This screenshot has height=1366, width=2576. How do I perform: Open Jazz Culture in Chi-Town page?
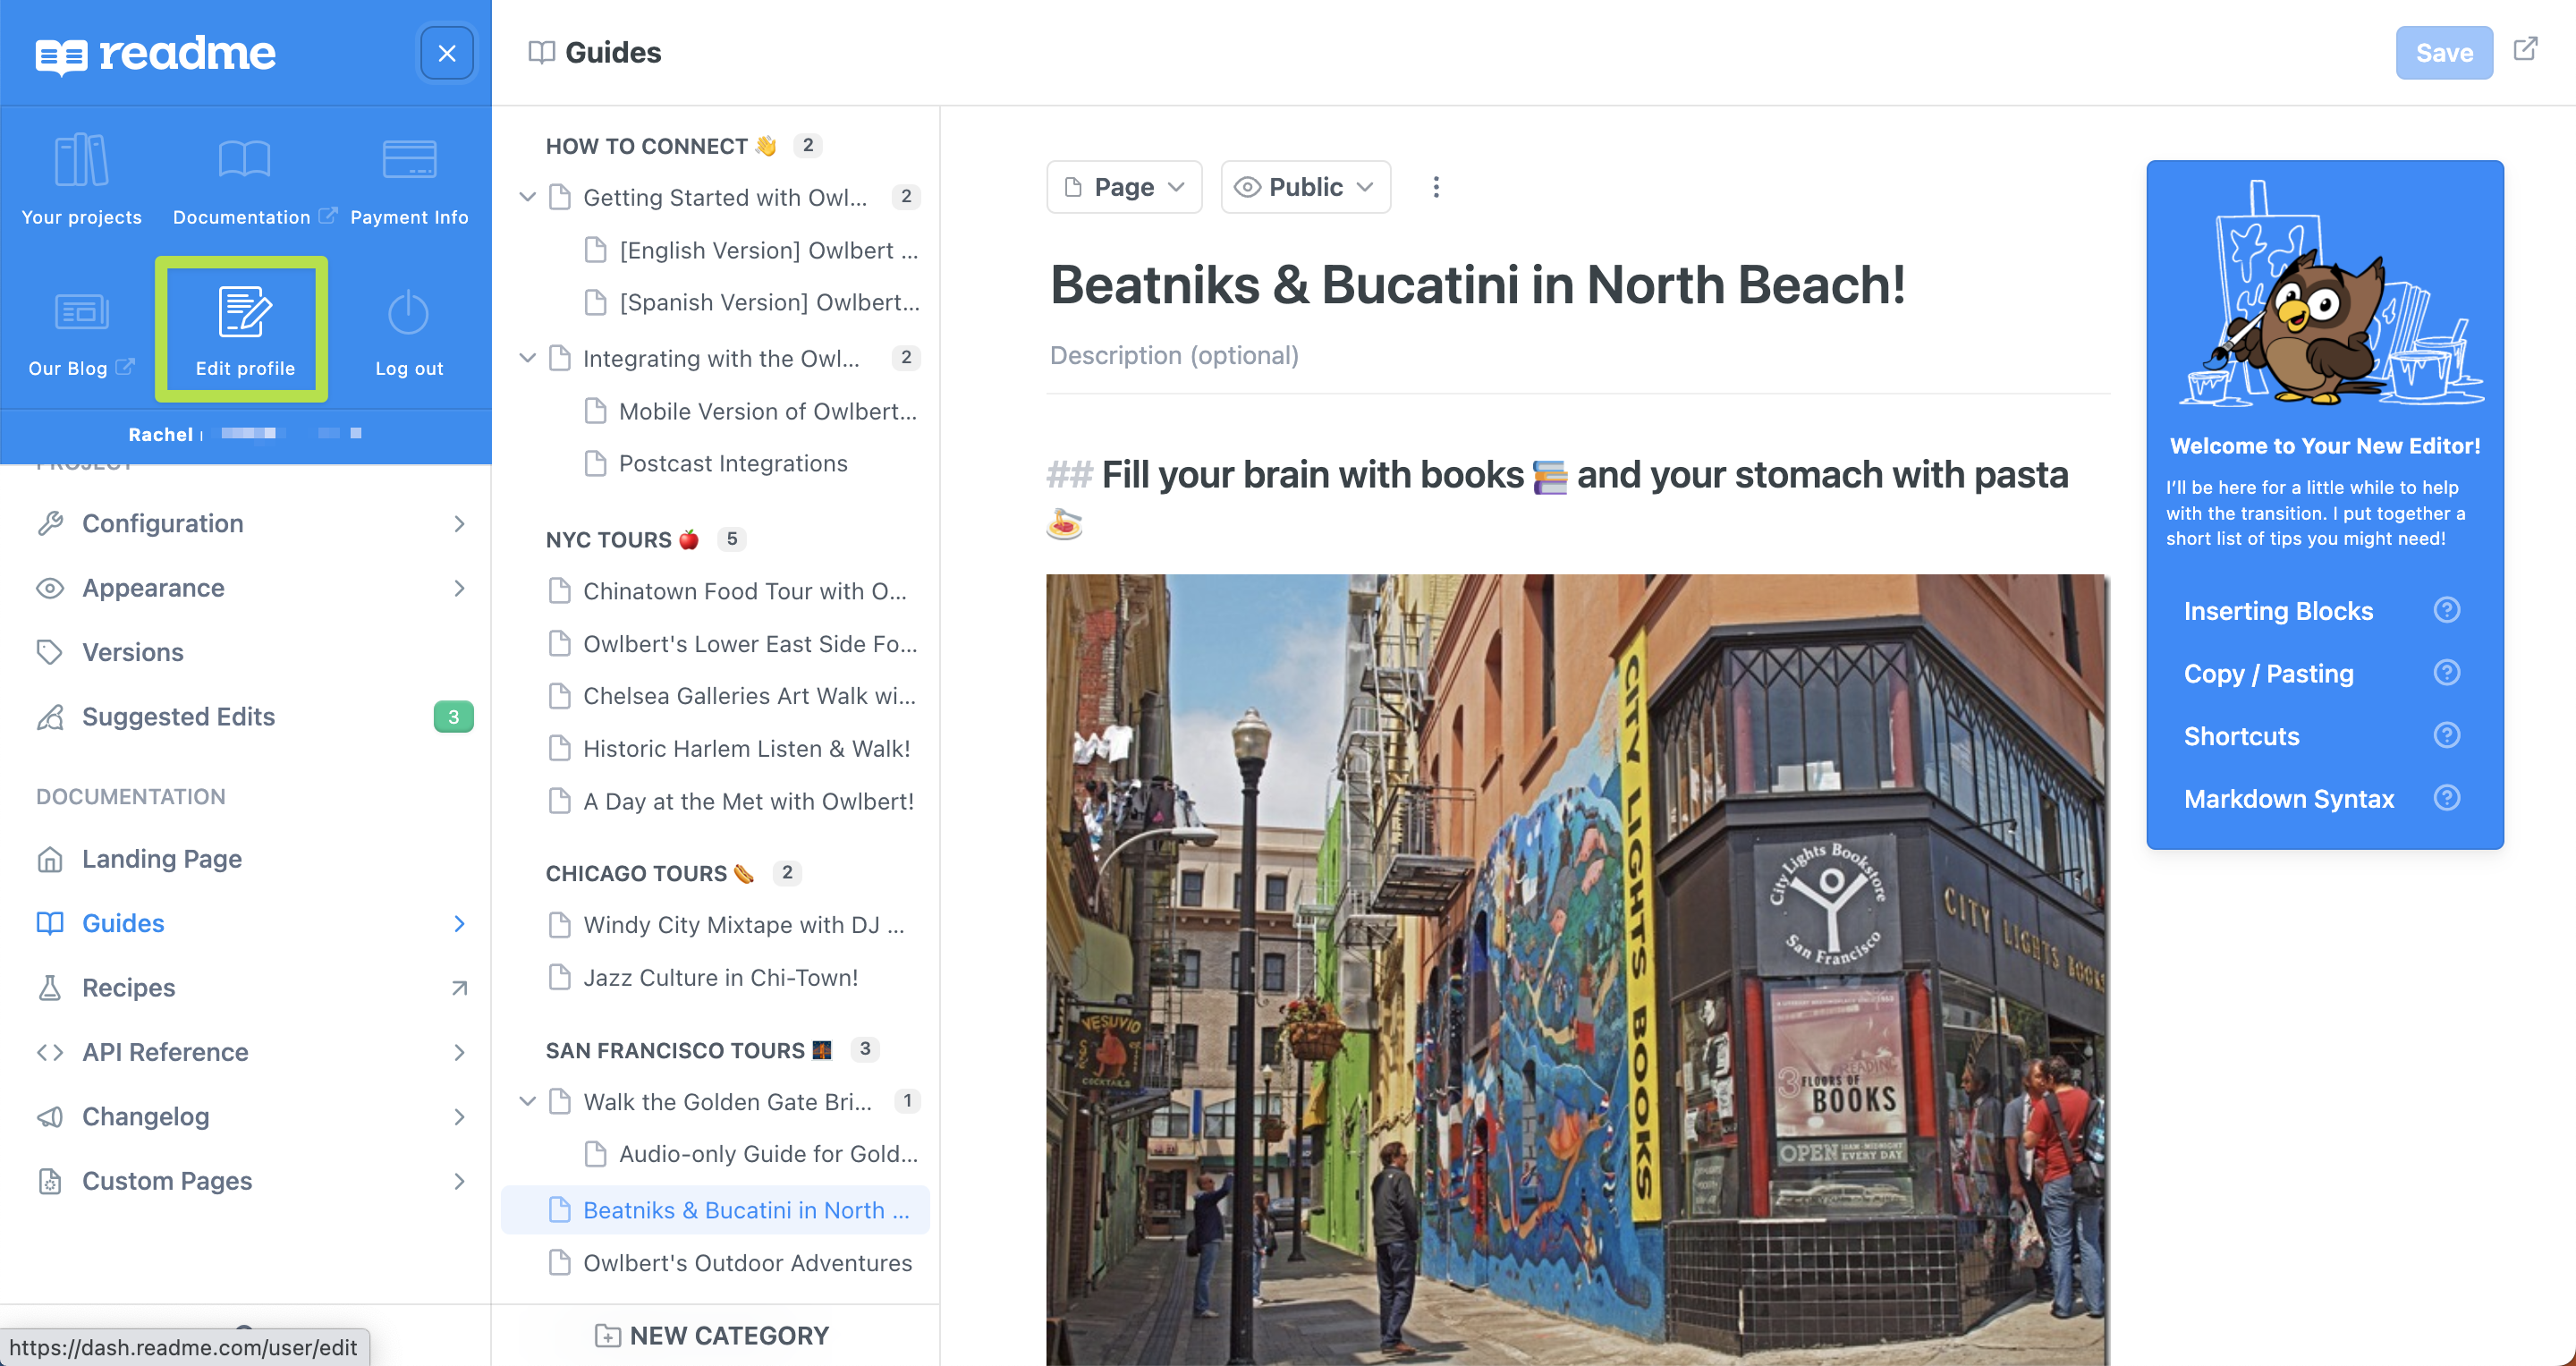tap(718, 977)
